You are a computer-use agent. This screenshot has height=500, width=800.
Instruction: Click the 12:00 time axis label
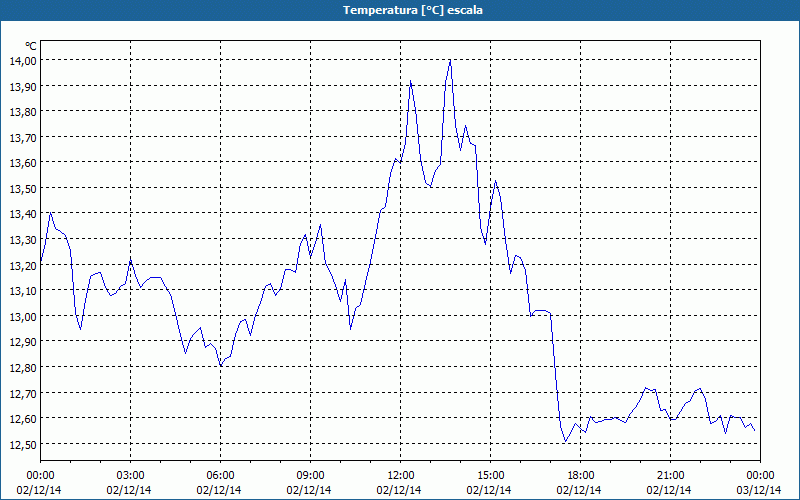point(401,476)
